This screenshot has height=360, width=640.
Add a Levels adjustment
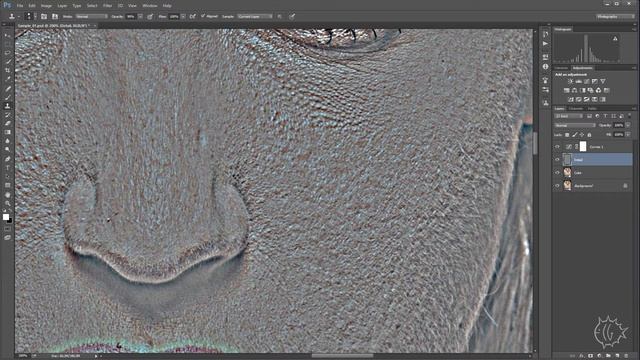click(x=578, y=81)
